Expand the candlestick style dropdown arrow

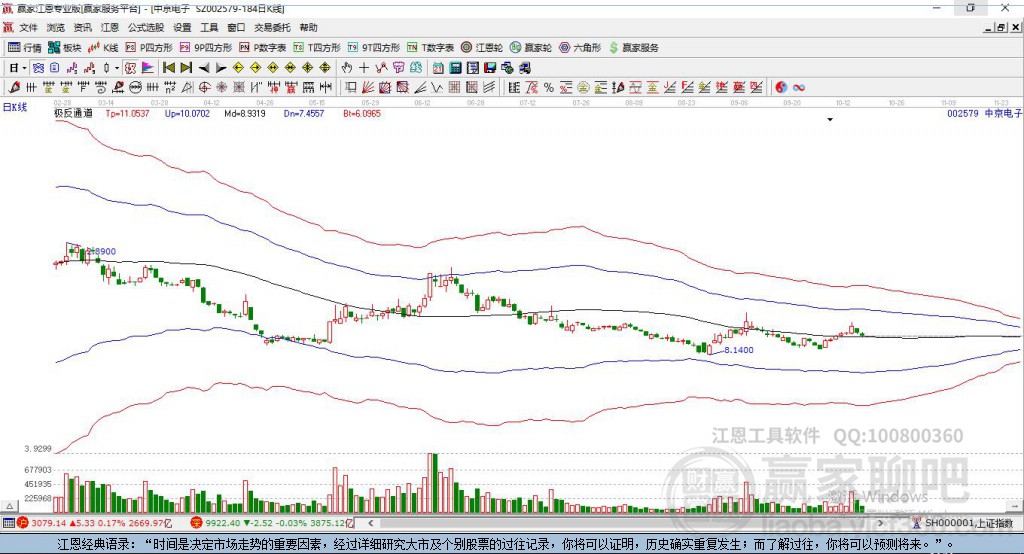(x=116, y=68)
